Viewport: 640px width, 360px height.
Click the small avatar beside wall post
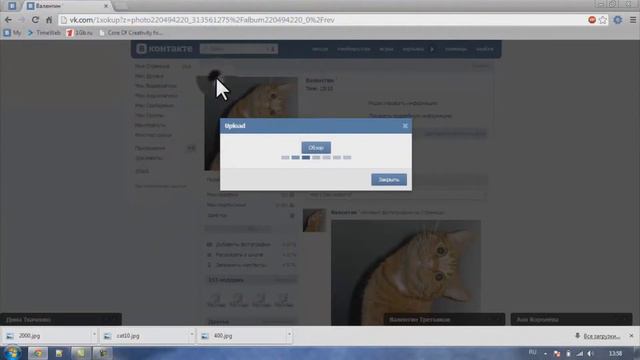(x=314, y=220)
